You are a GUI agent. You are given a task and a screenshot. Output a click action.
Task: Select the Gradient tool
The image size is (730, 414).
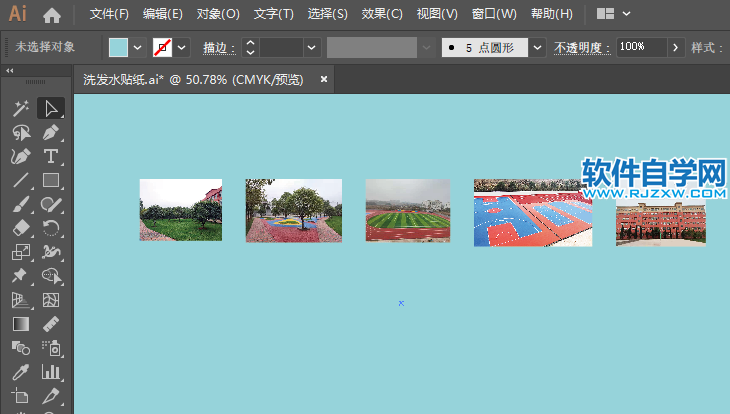pyautogui.click(x=20, y=324)
